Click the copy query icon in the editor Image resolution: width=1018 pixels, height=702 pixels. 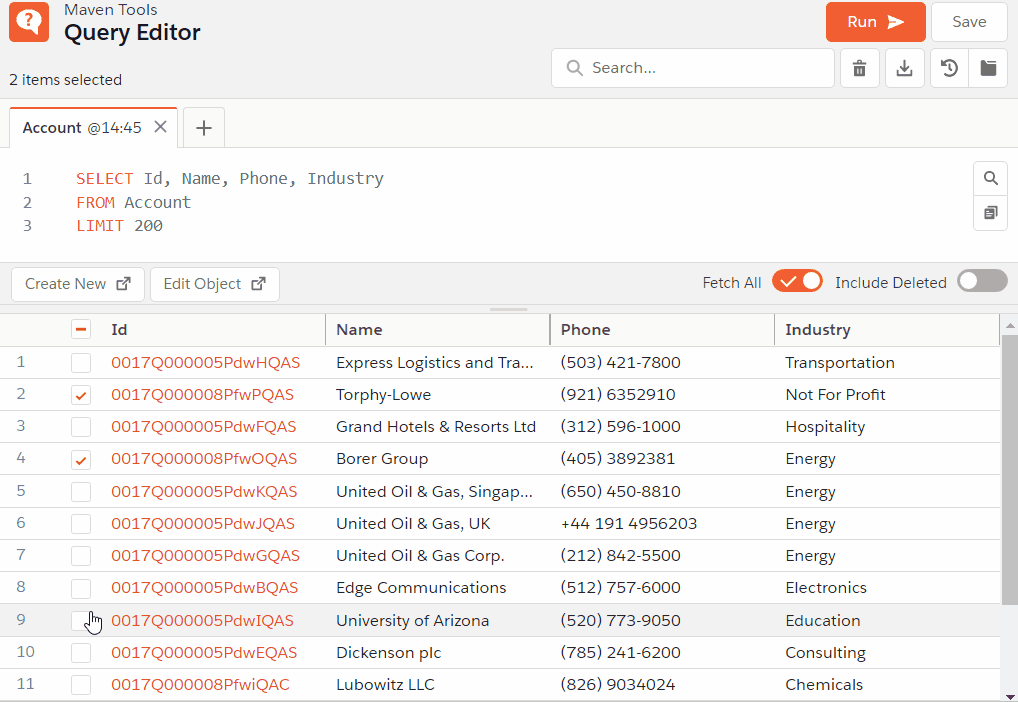click(x=990, y=213)
